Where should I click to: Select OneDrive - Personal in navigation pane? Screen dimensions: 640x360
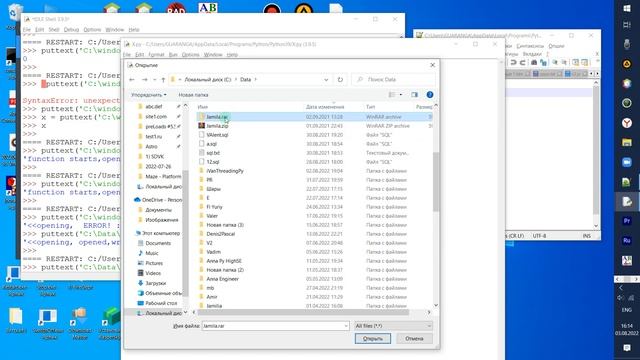[x=161, y=200]
